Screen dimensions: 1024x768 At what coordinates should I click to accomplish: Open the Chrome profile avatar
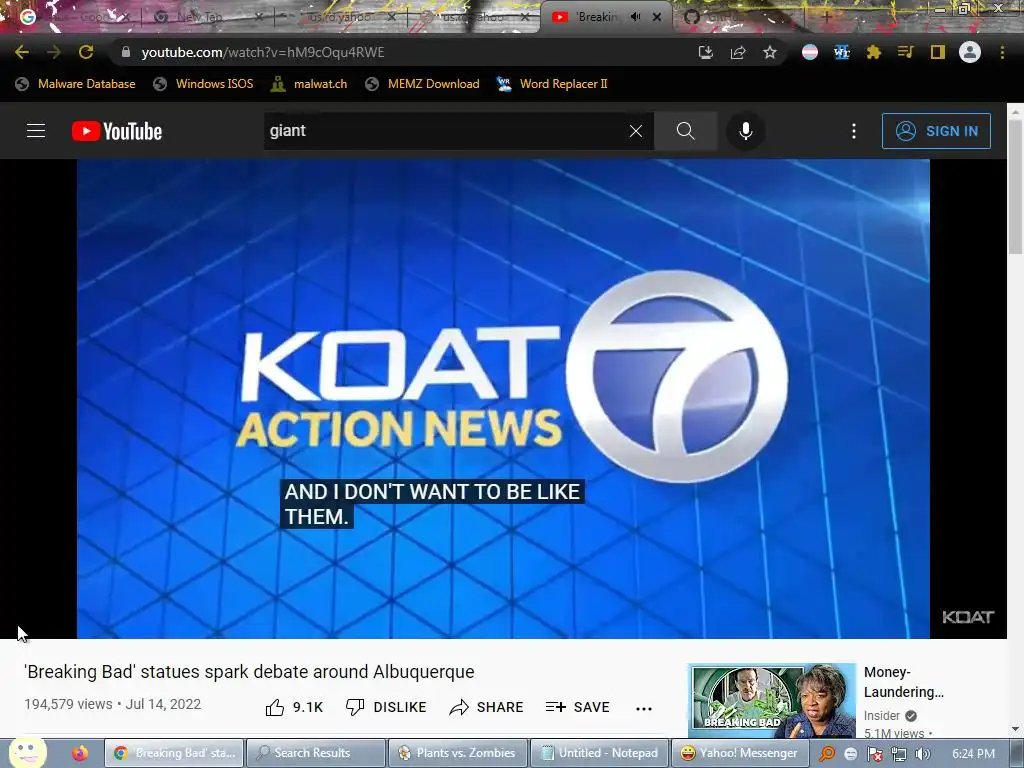(970, 52)
